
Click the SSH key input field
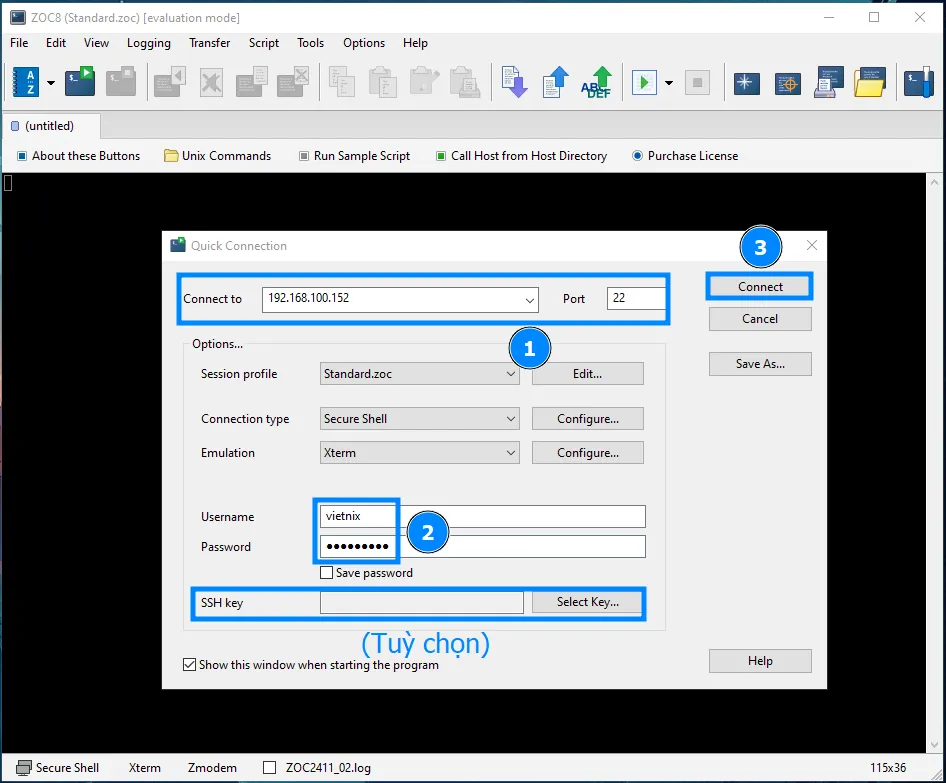point(422,602)
